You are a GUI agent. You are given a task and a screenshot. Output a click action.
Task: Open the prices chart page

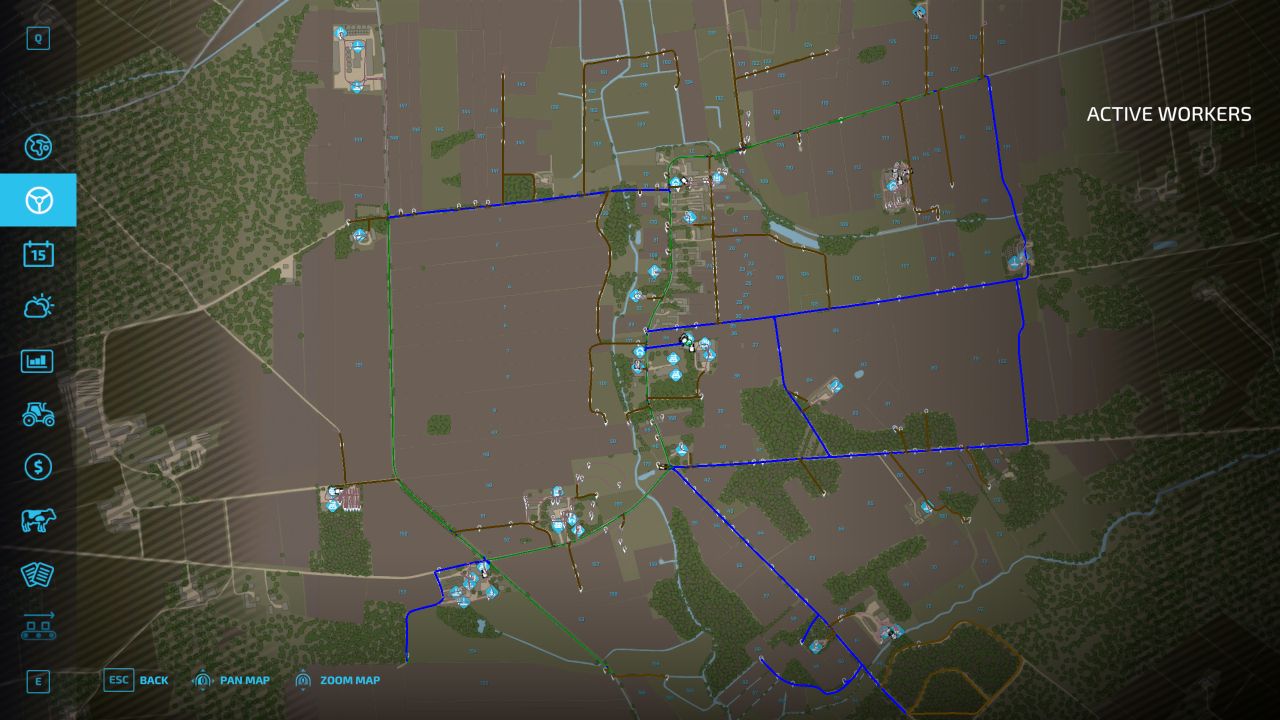click(x=38, y=360)
